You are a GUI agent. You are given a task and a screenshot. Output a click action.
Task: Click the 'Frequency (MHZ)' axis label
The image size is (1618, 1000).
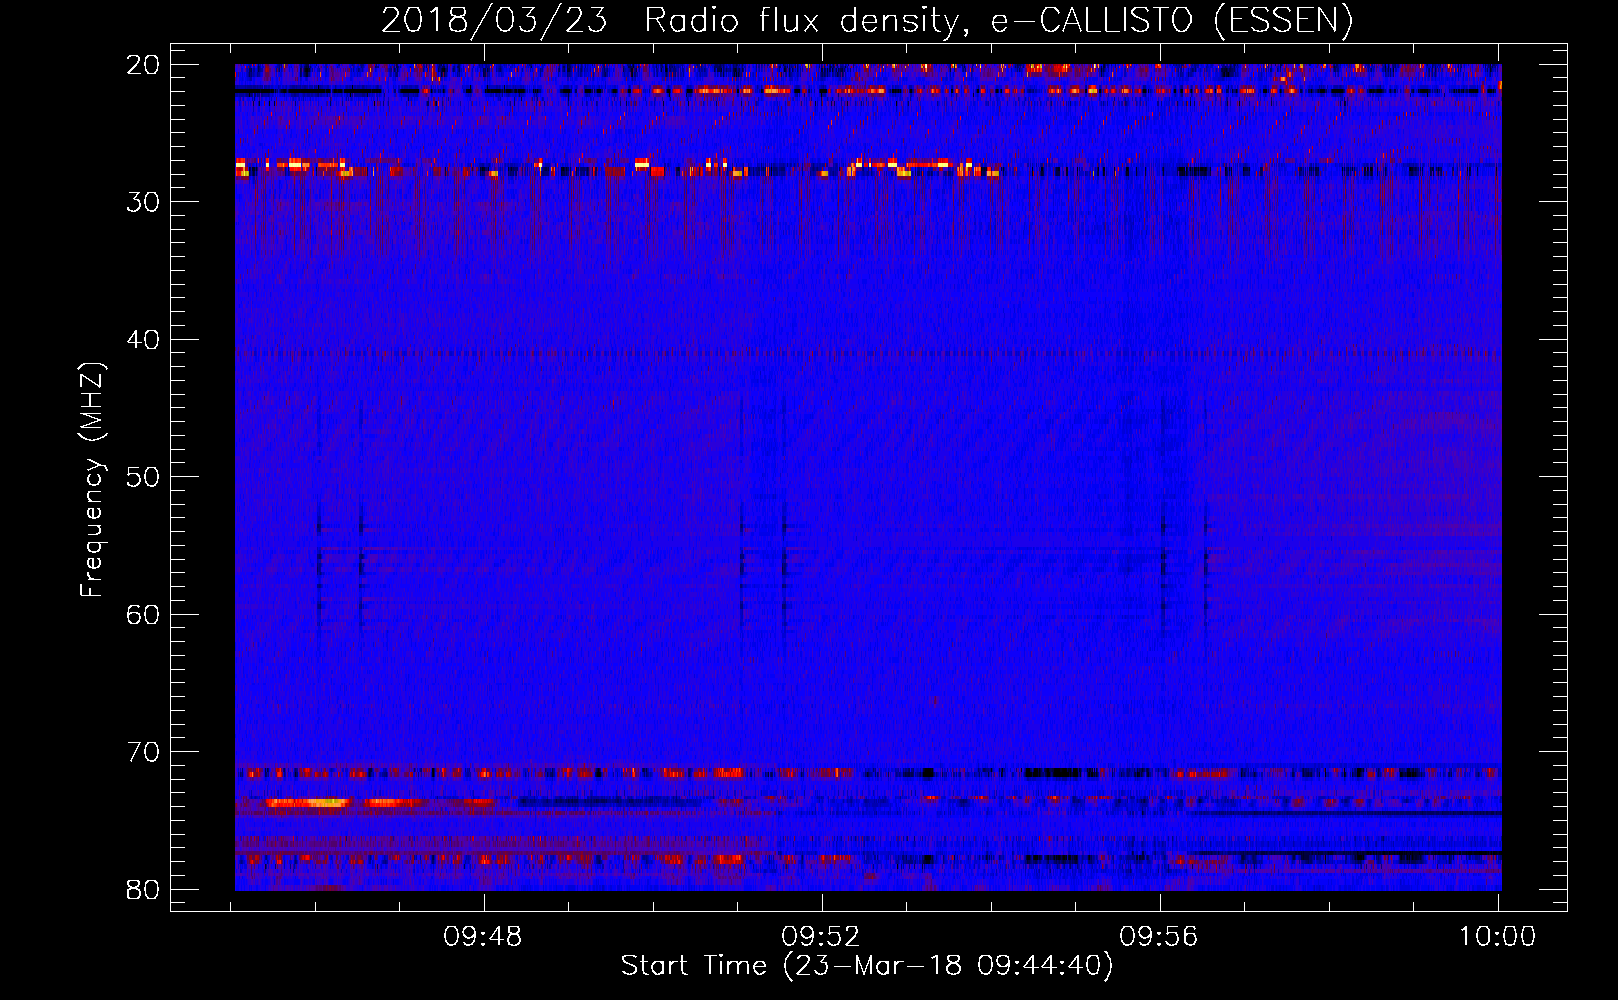[92, 479]
